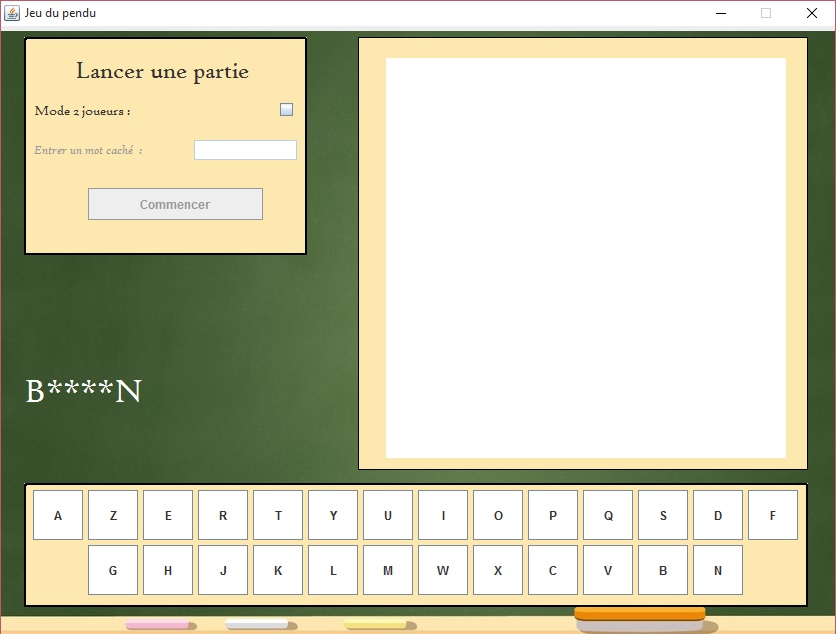Guess the letter A
The height and width of the screenshot is (634, 836).
point(58,515)
